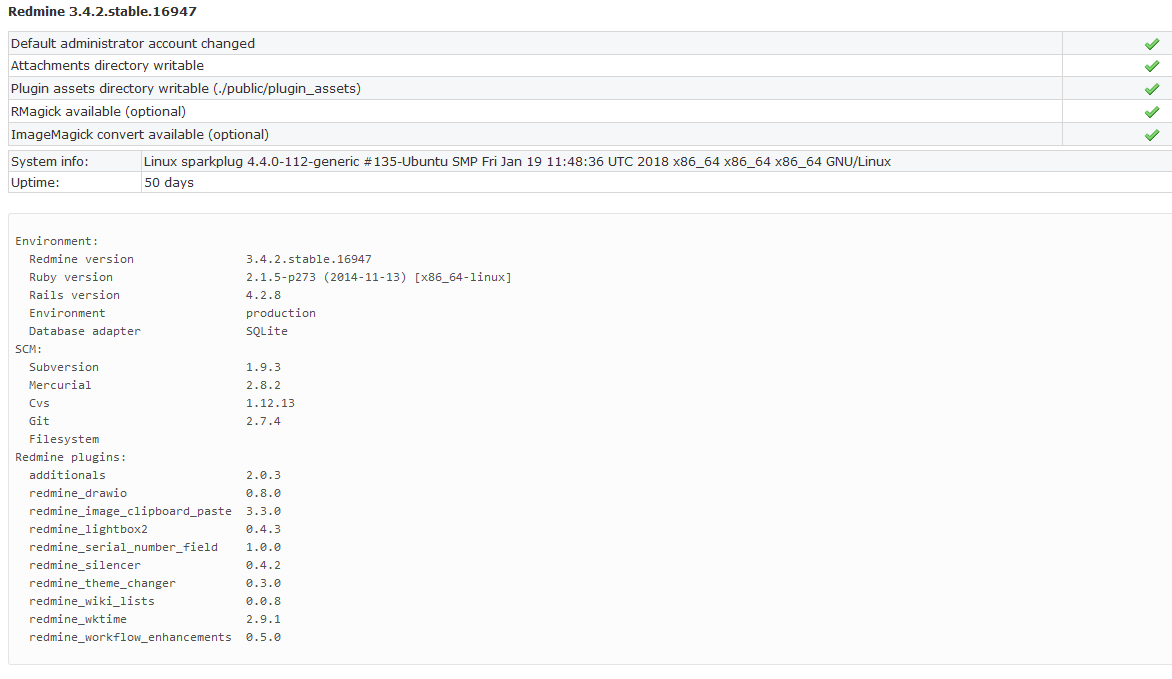Image resolution: width=1172 pixels, height=679 pixels.
Task: Click the Uptime label cell
Action: click(75, 182)
